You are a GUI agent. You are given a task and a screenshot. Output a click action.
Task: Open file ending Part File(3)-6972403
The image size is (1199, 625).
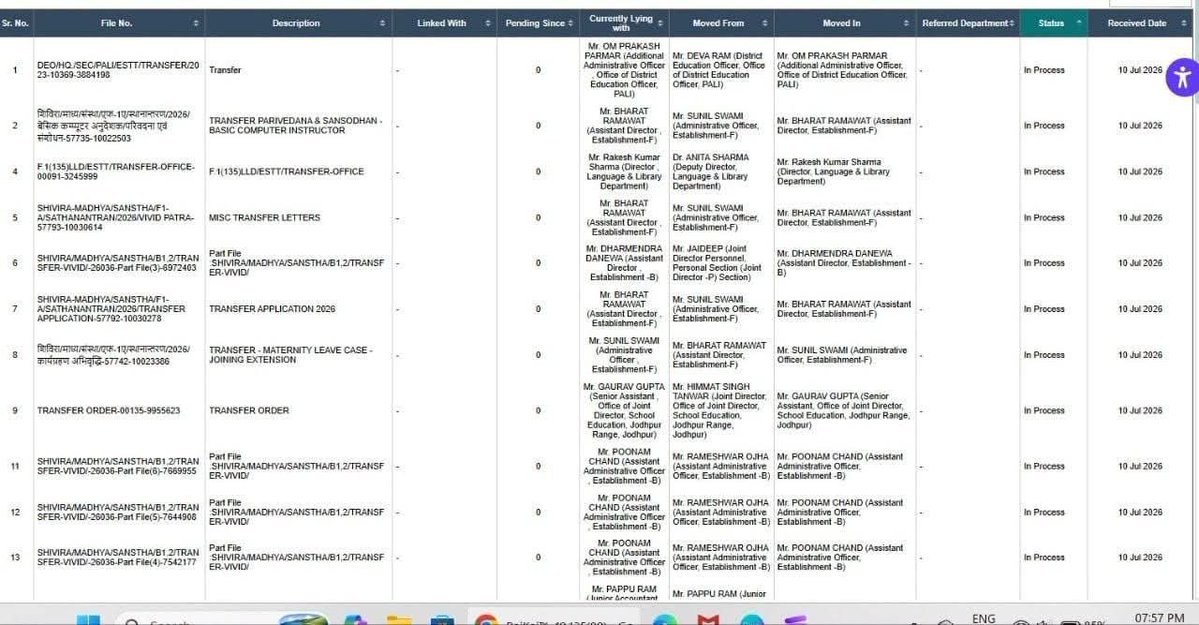(118, 263)
